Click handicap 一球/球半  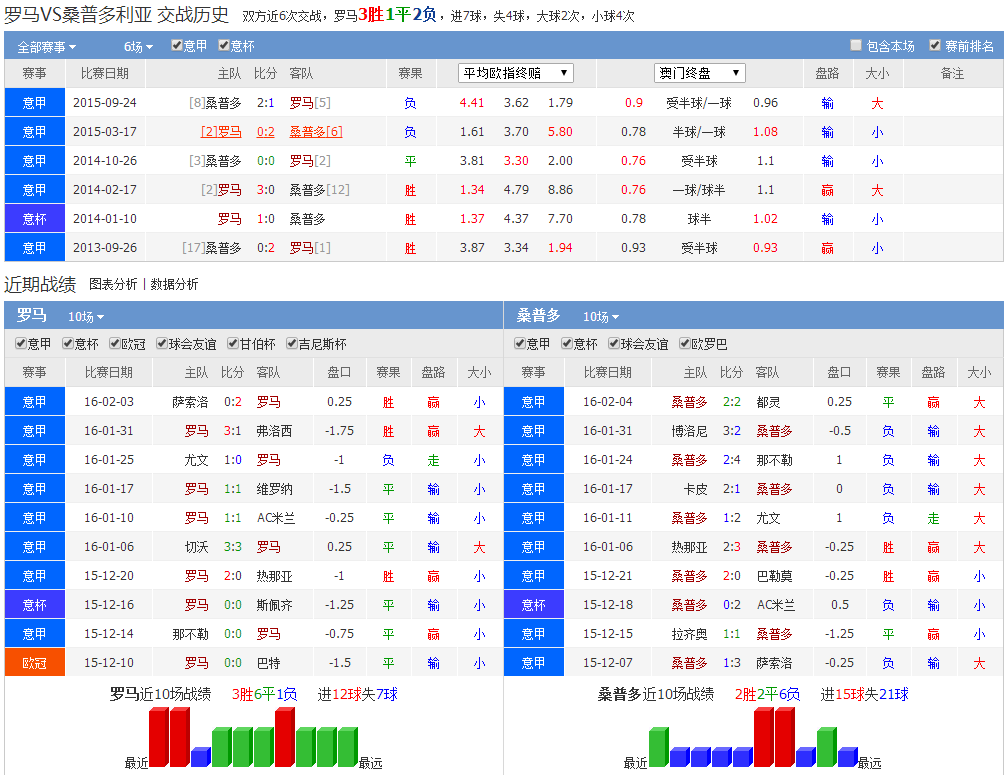(699, 190)
